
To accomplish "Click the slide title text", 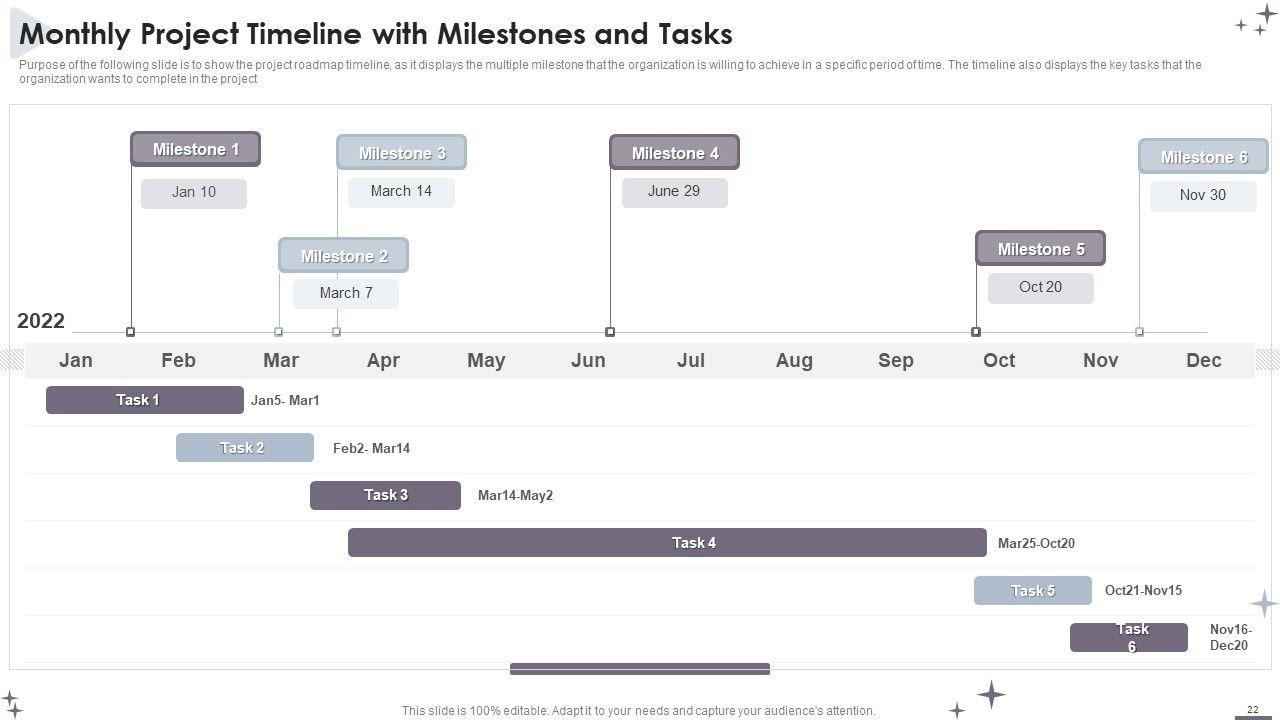I will tap(376, 34).
